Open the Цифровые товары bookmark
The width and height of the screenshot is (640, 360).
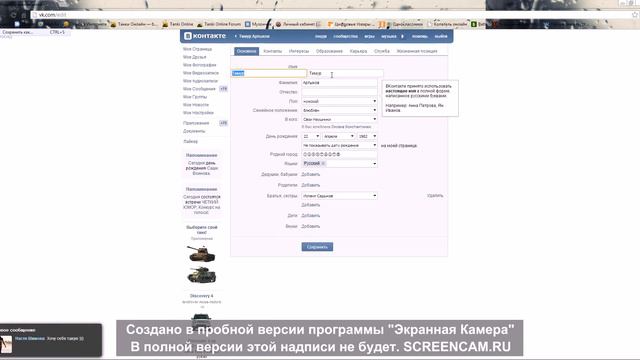pos(351,24)
